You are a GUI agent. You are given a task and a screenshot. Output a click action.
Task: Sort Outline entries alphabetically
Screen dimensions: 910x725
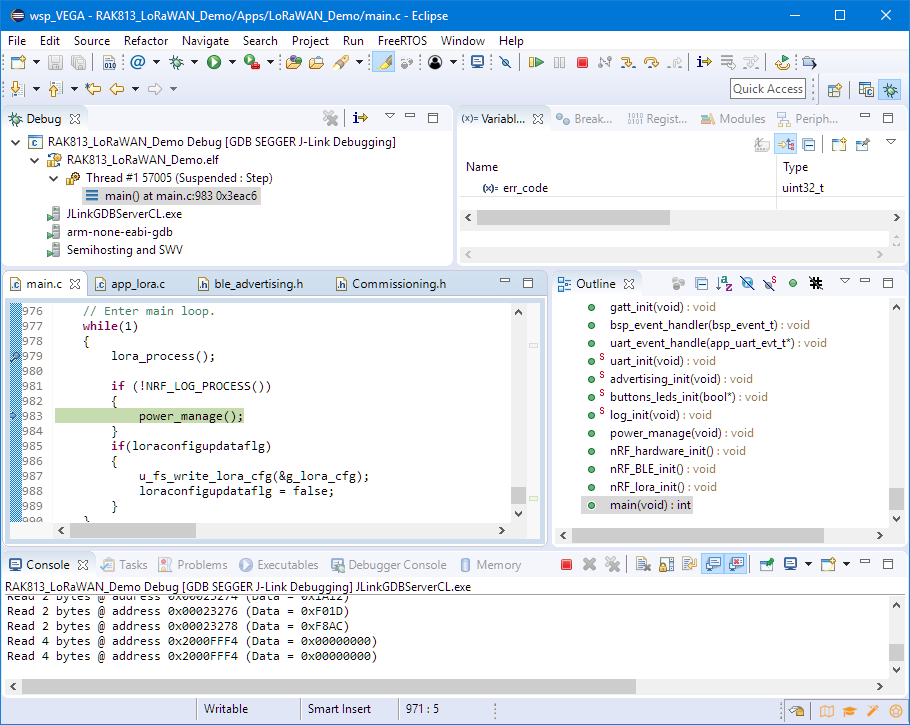pyautogui.click(x=724, y=284)
